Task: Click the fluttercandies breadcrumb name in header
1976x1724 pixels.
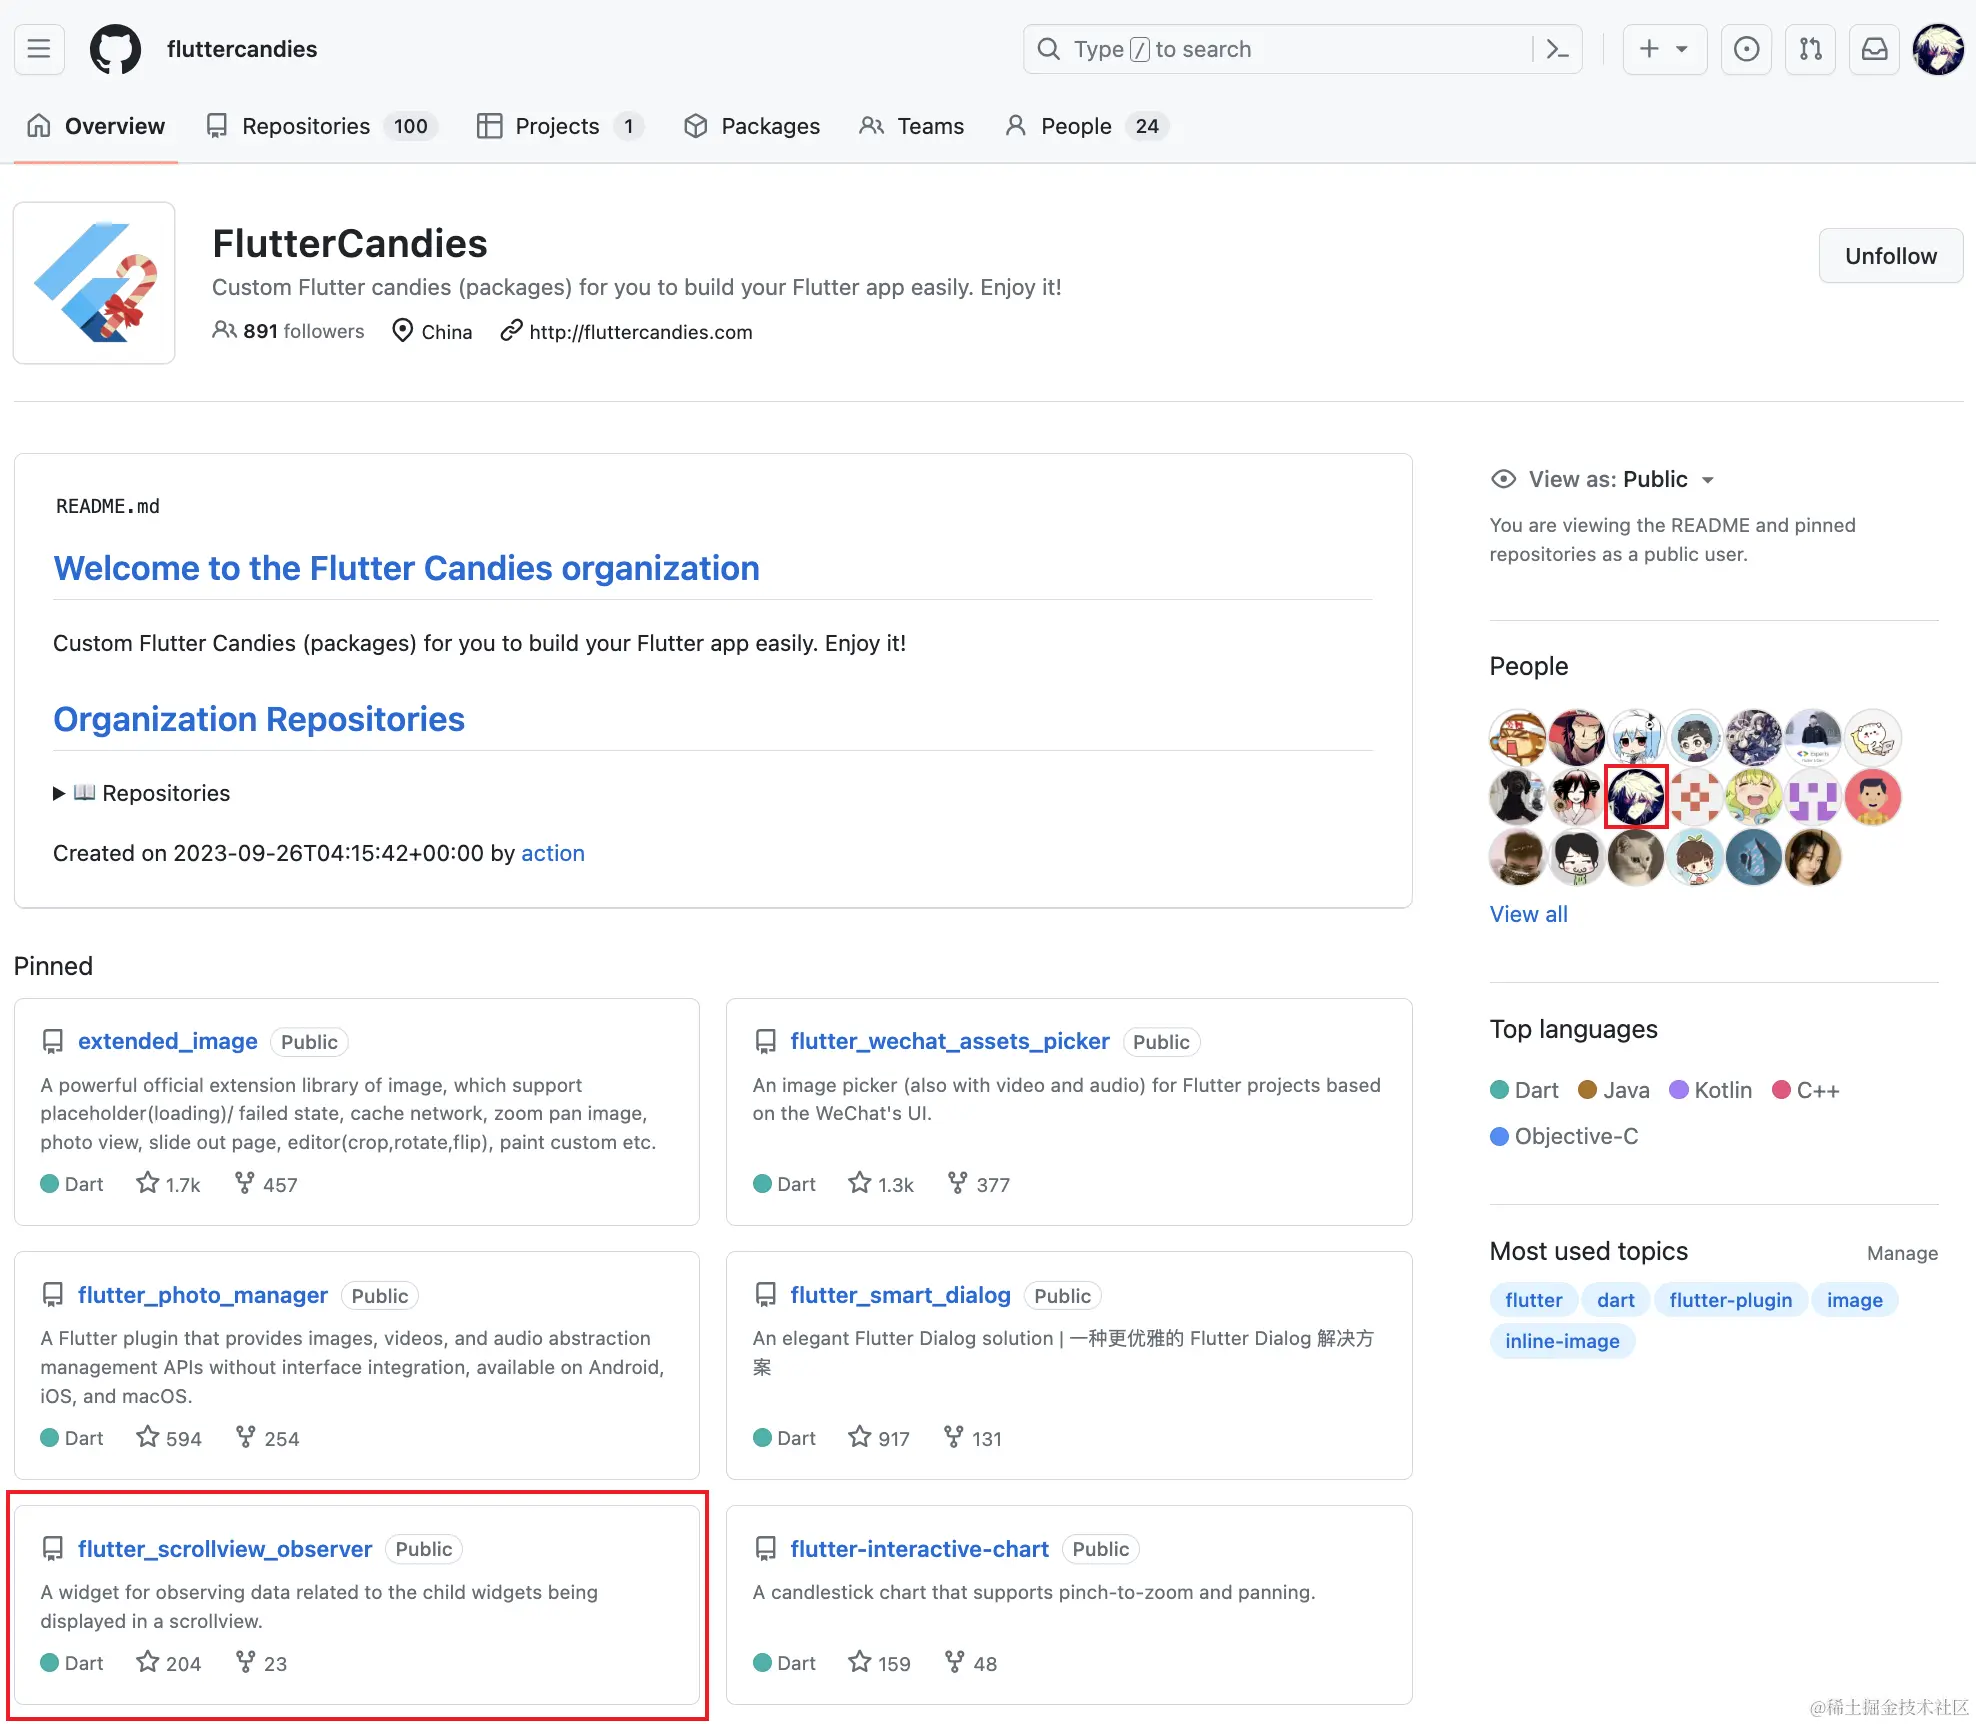Action: [x=242, y=49]
